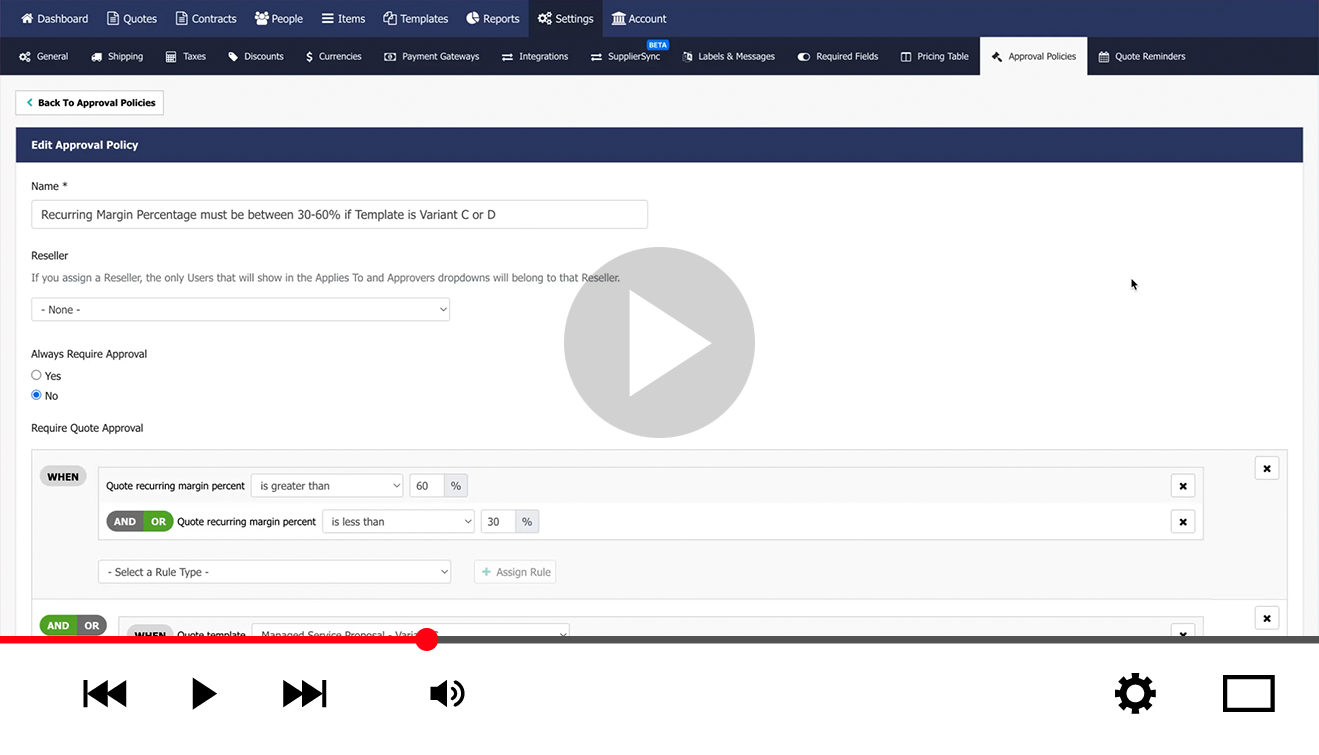
Task: Select Yes for Always Require Approval
Action: (37, 375)
